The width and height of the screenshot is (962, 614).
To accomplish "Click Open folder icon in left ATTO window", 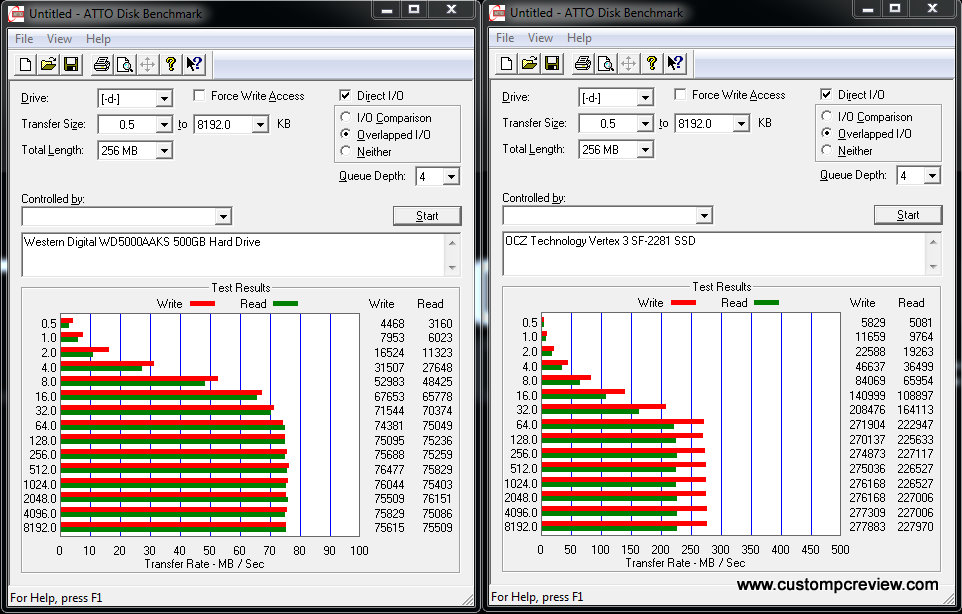I will pos(48,64).
